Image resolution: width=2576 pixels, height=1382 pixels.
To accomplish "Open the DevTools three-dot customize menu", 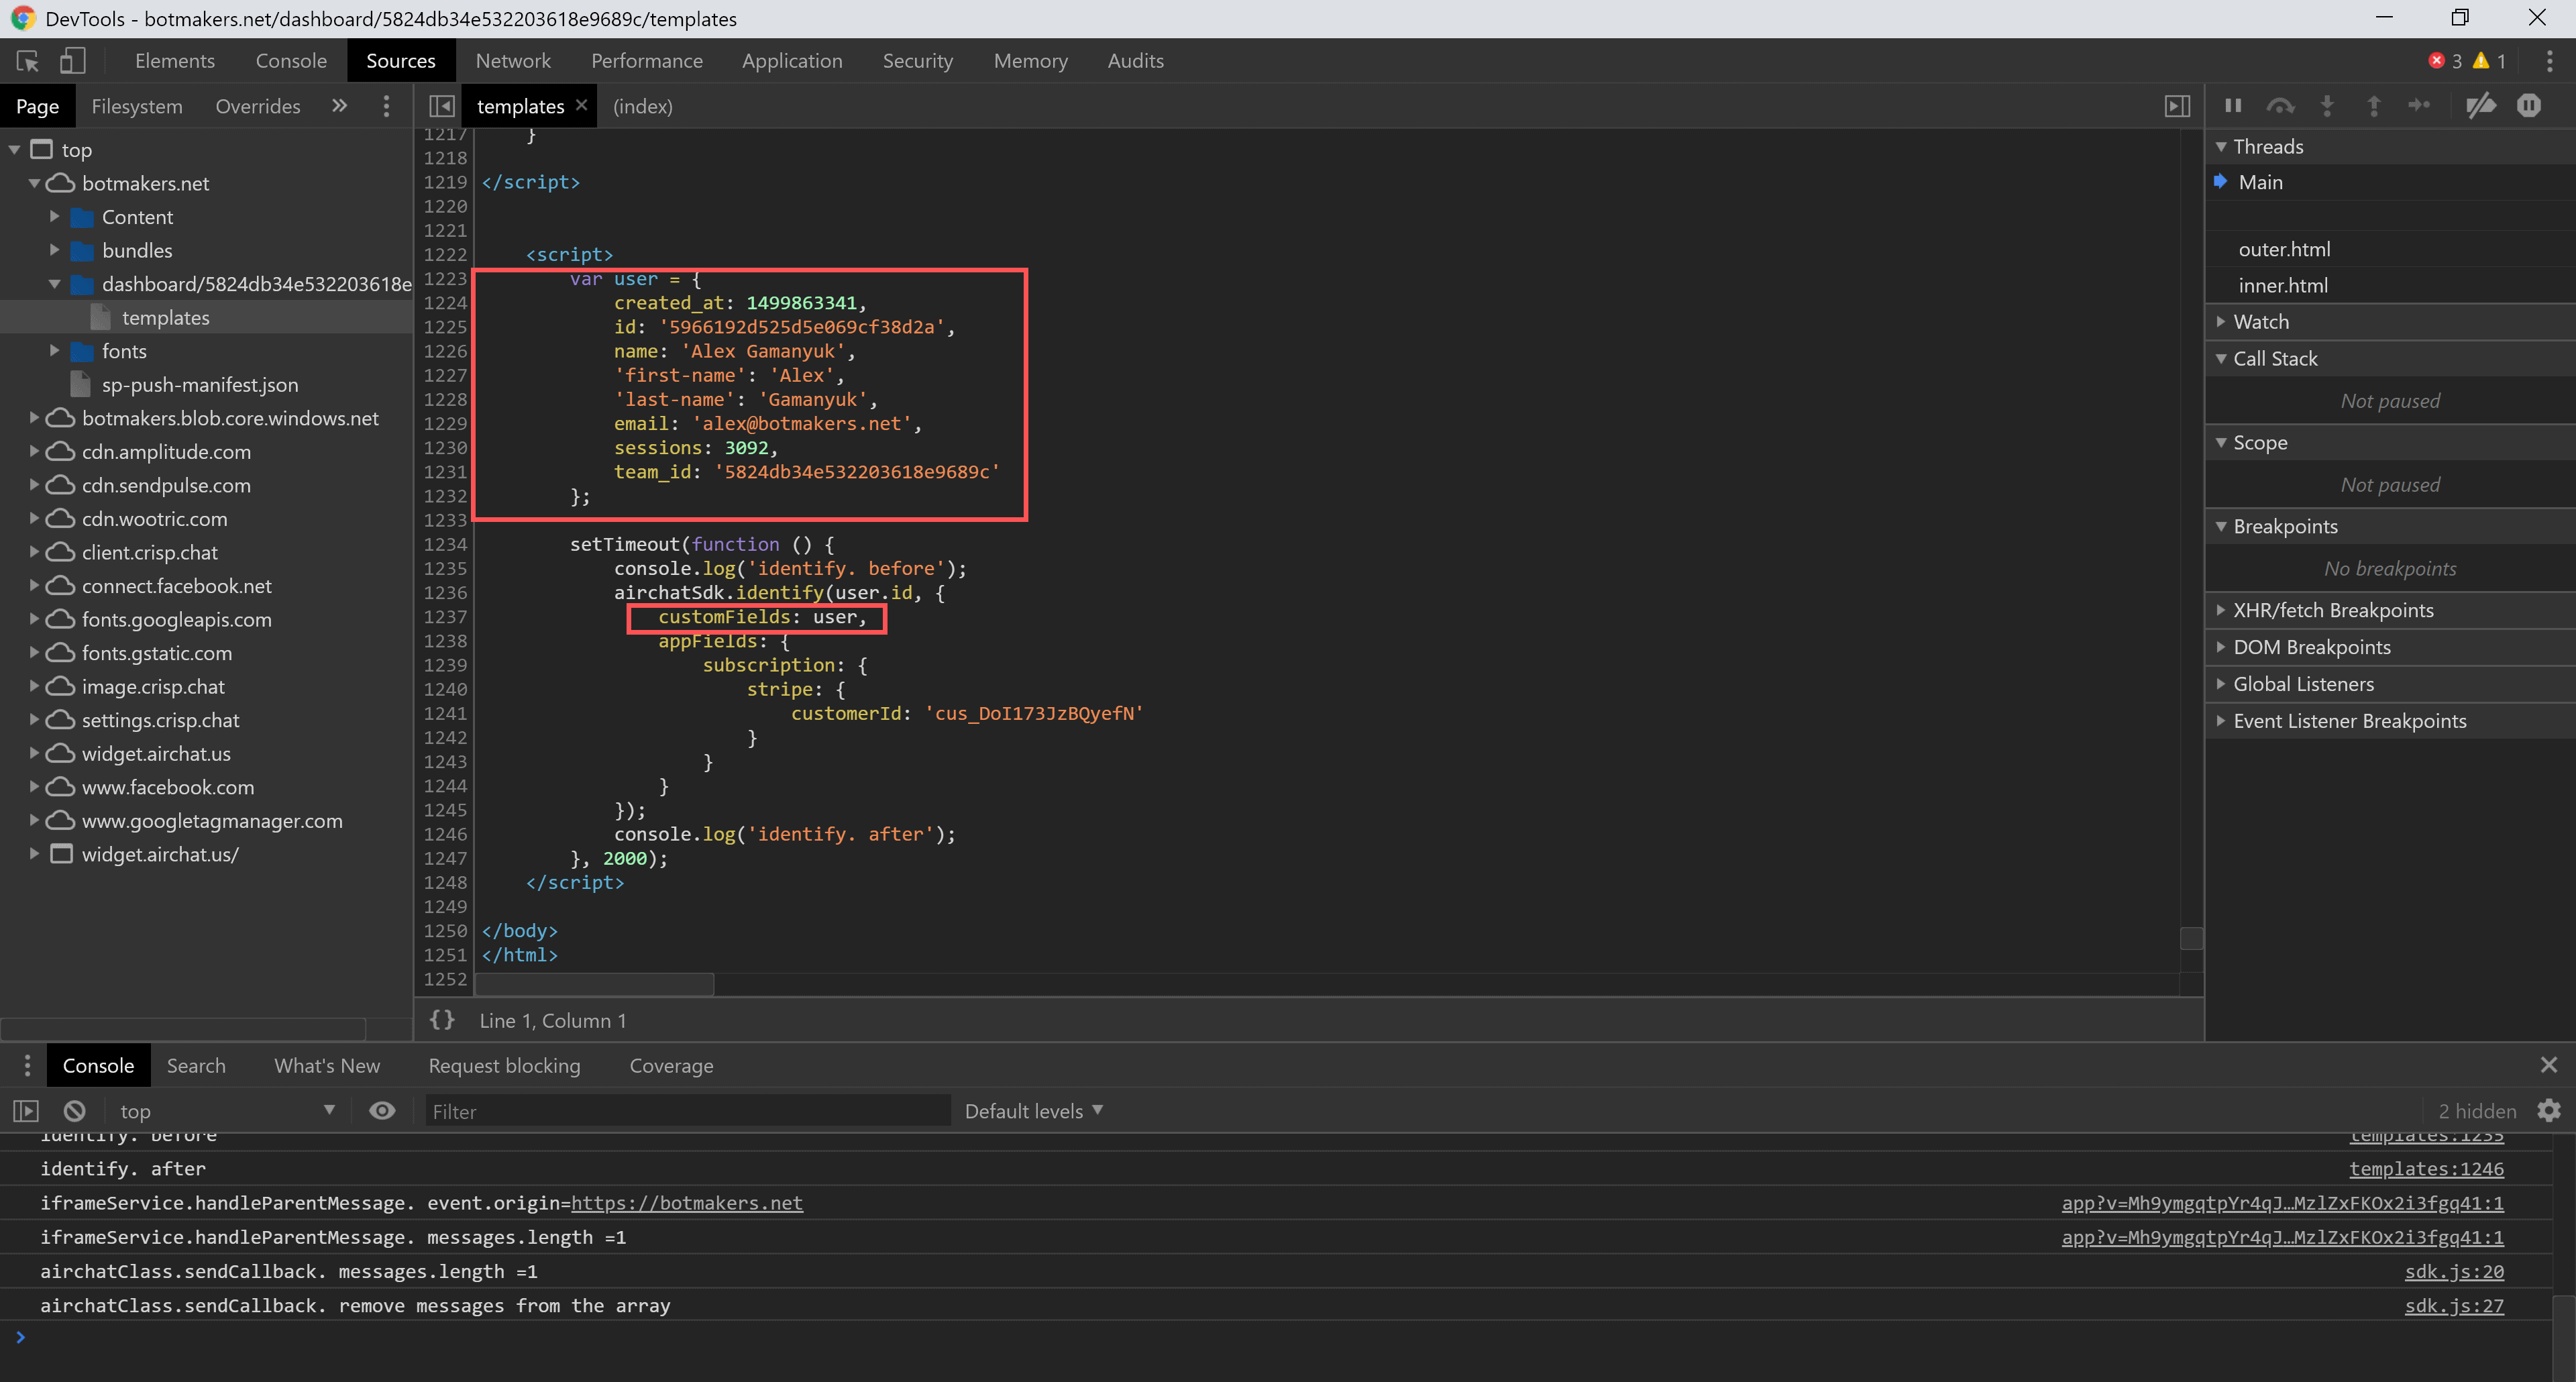I will (2549, 61).
